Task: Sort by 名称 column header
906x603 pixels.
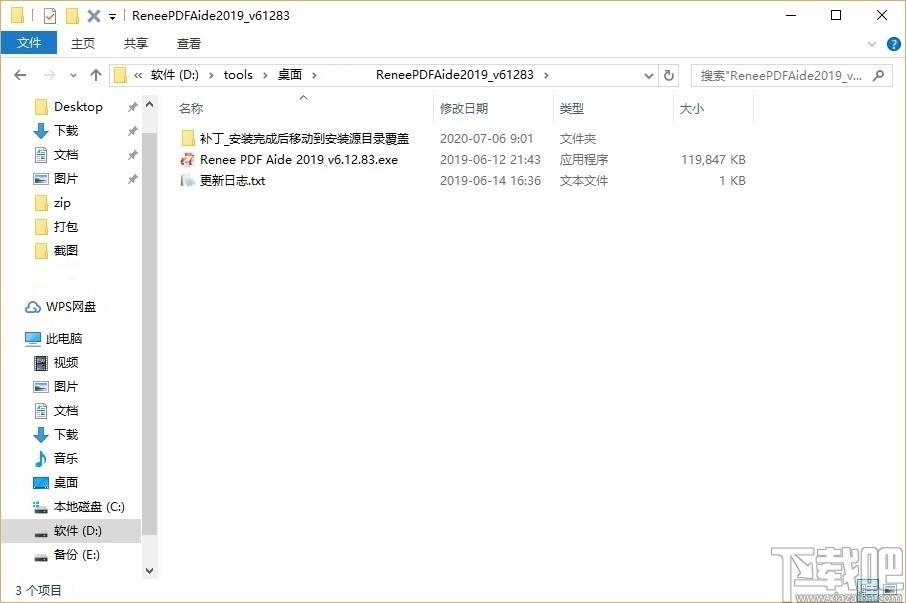Action: 191,109
